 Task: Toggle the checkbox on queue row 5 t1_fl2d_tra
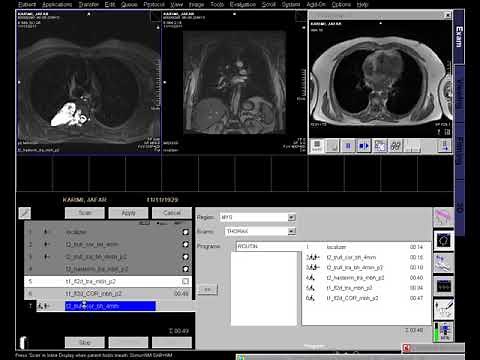coord(186,281)
